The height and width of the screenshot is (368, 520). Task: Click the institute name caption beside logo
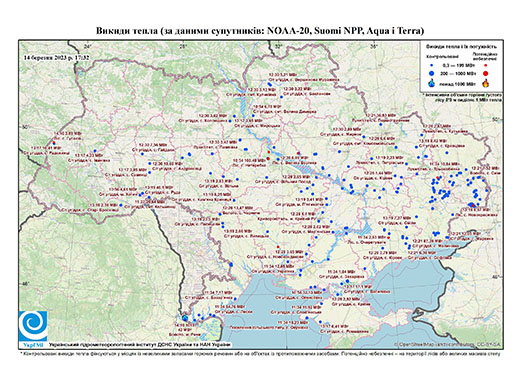pos(140,344)
